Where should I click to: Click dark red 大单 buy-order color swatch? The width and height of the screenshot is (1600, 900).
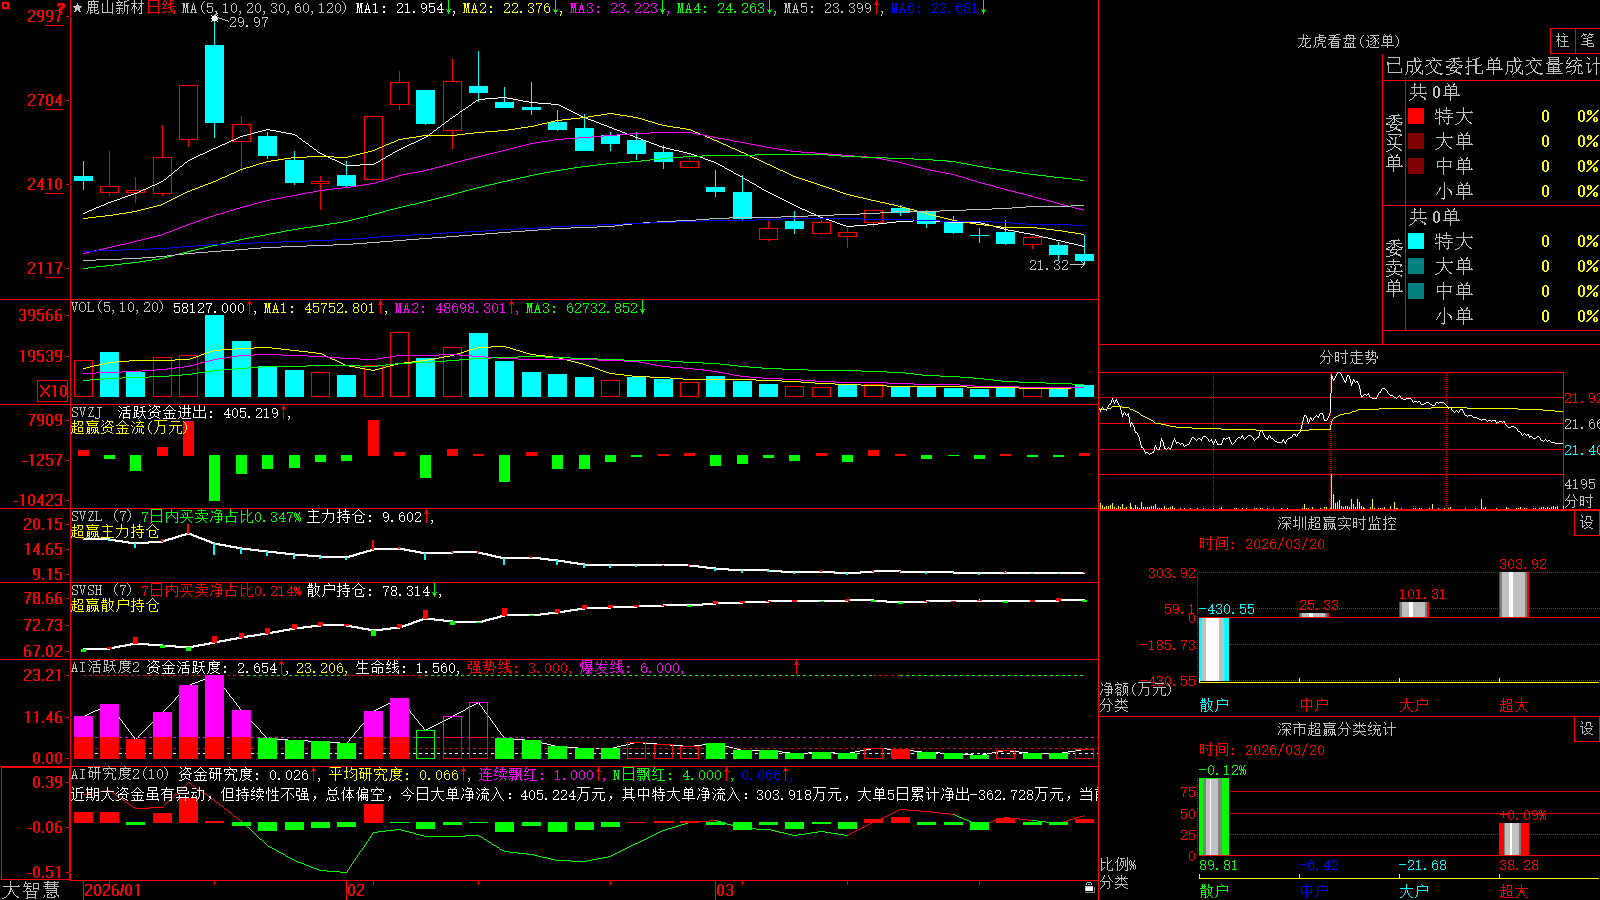click(1416, 141)
